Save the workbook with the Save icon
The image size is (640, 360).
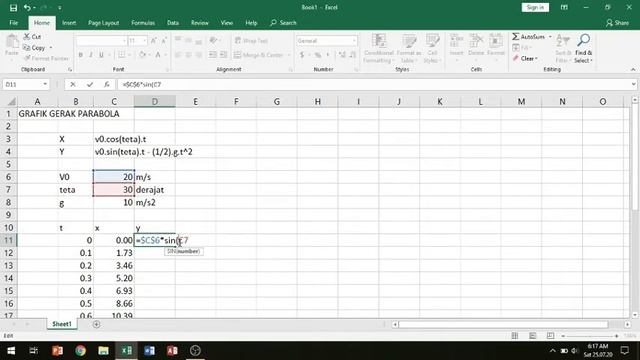13,7
